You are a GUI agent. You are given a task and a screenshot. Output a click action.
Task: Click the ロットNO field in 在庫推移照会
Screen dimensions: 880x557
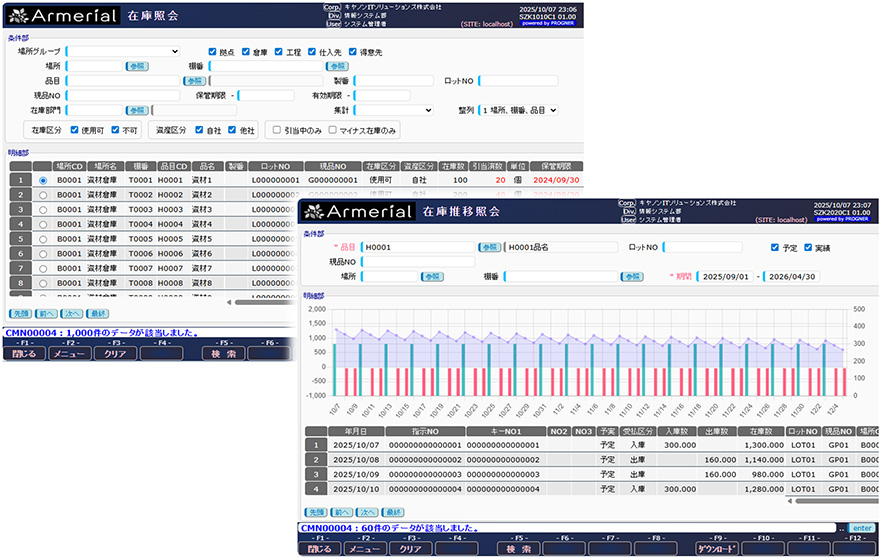(x=708, y=247)
